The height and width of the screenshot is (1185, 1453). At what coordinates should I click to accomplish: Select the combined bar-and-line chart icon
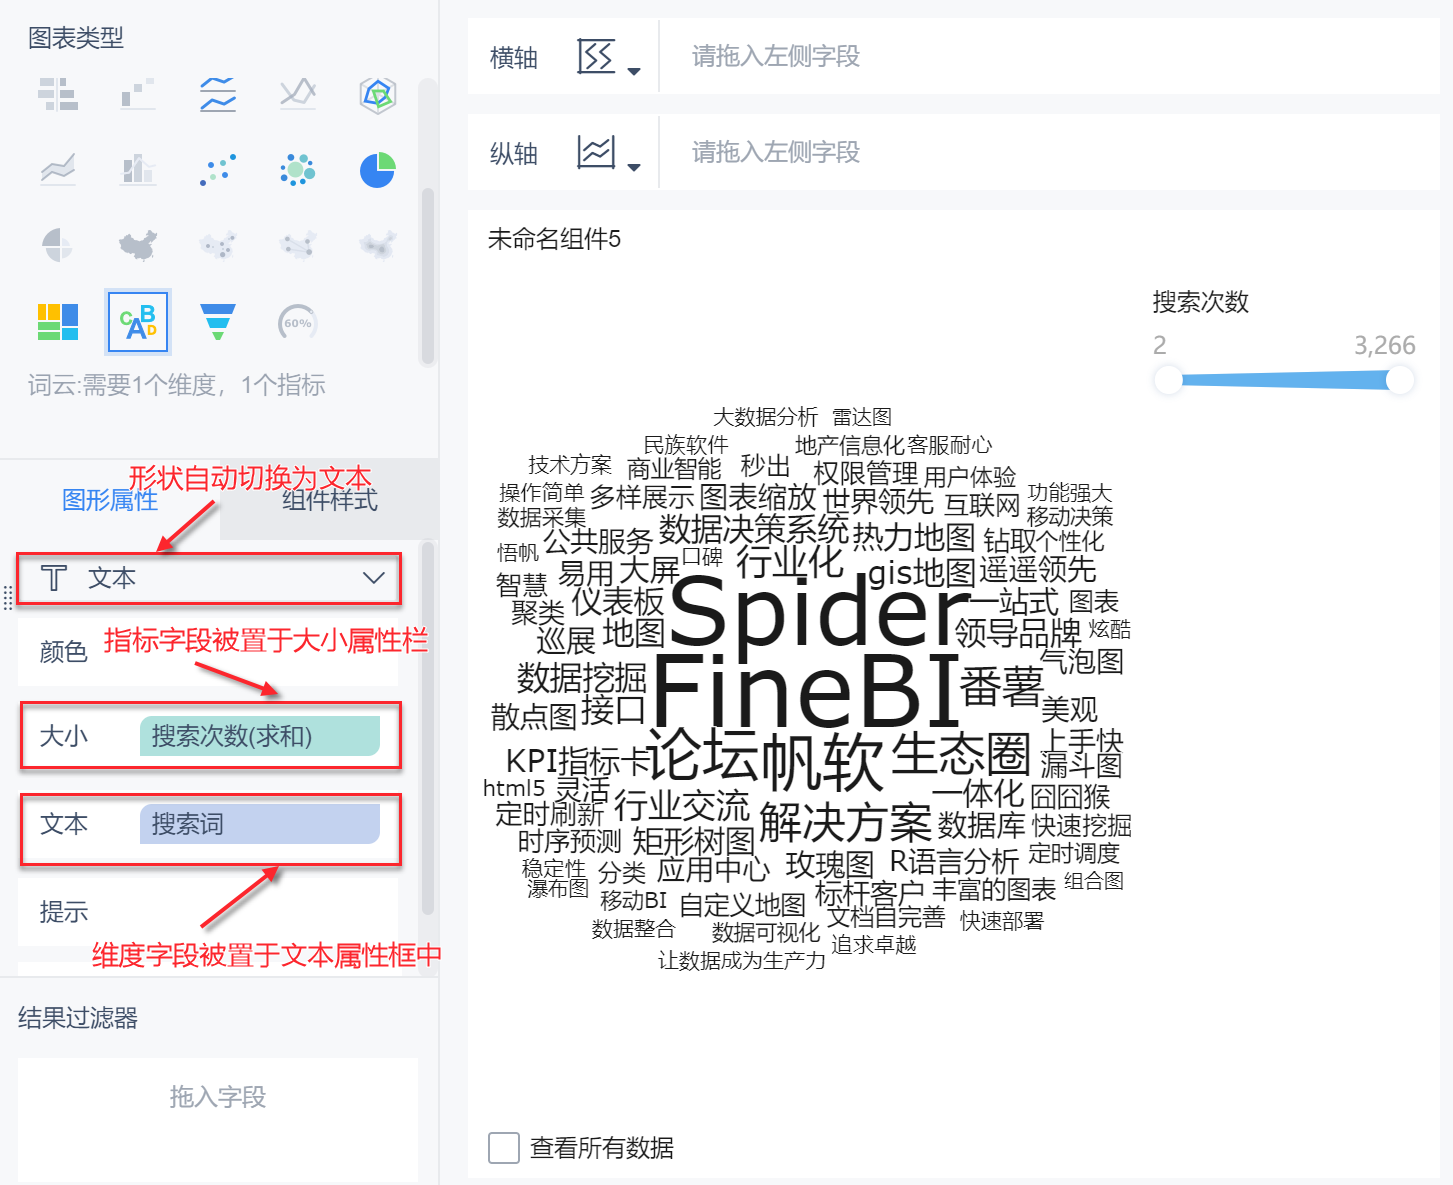tap(138, 169)
